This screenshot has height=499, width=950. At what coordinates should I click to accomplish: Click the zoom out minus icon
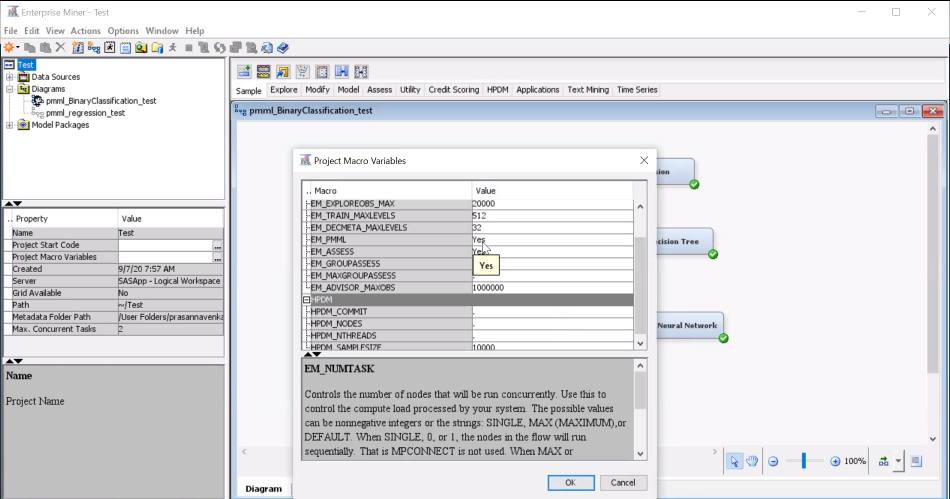(x=774, y=461)
